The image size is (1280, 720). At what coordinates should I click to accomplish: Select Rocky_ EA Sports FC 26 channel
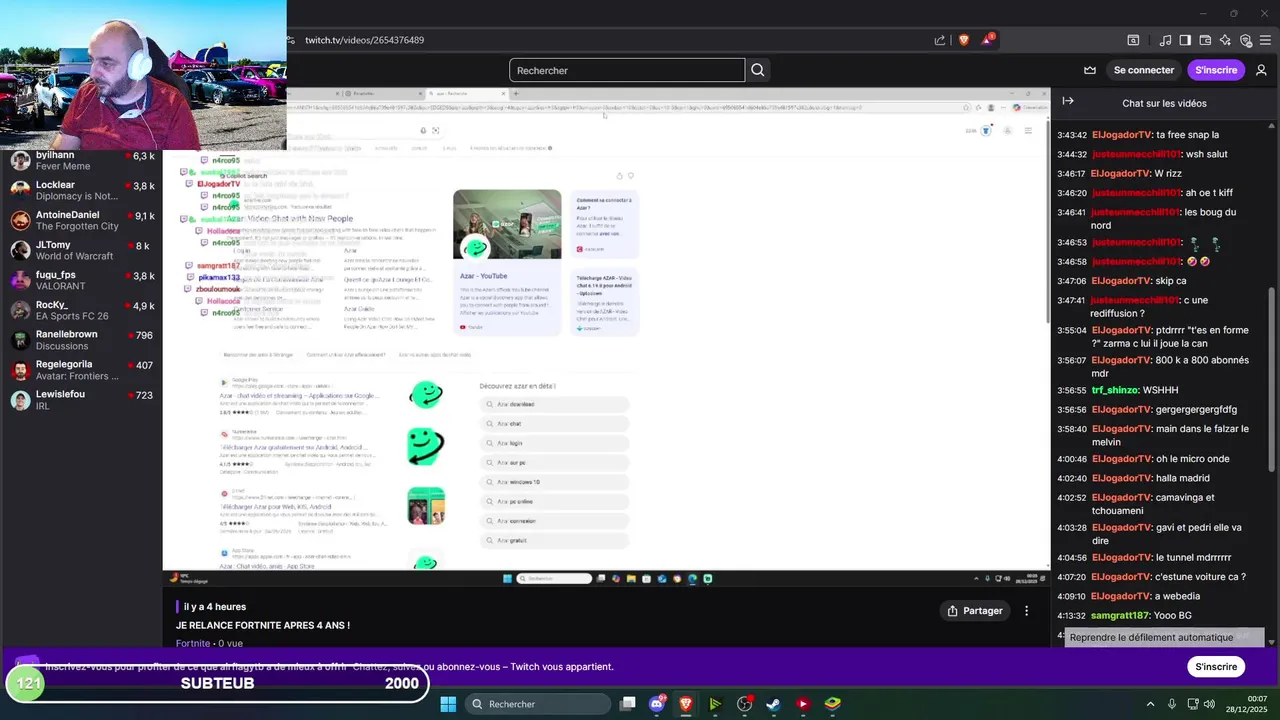point(81,311)
